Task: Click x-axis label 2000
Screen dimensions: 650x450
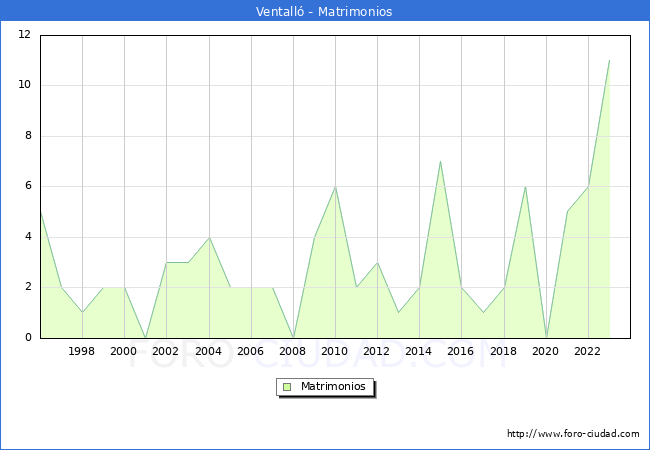Action: coord(124,351)
